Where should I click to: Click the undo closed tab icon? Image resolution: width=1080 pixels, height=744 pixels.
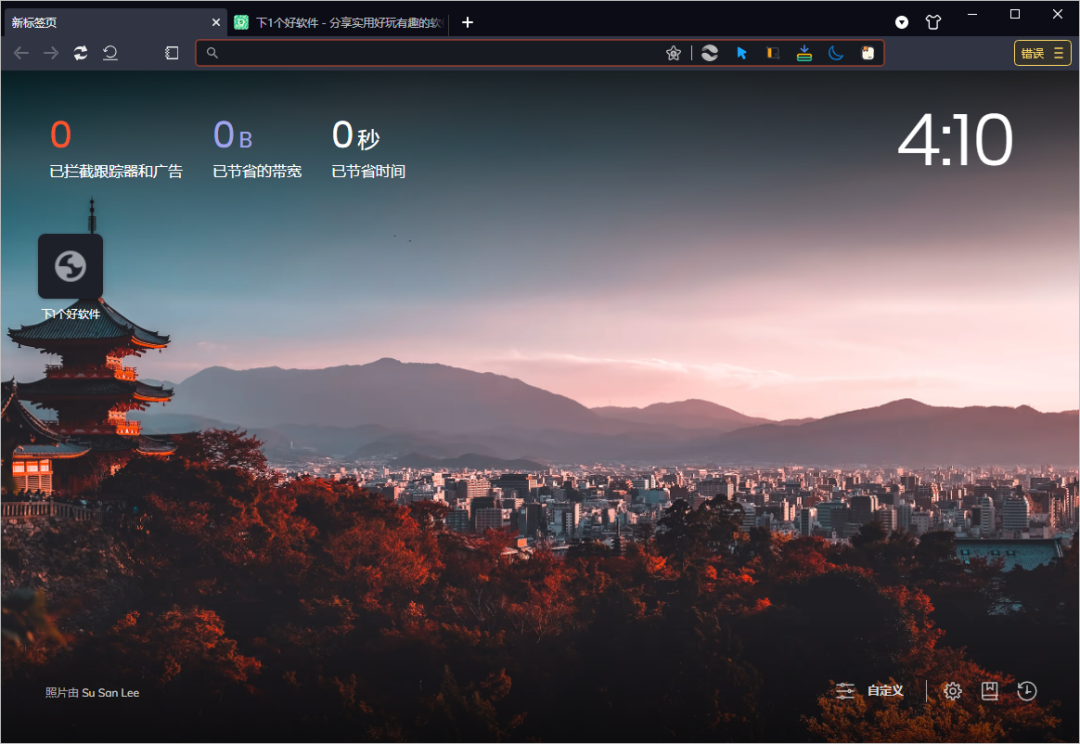tap(110, 53)
